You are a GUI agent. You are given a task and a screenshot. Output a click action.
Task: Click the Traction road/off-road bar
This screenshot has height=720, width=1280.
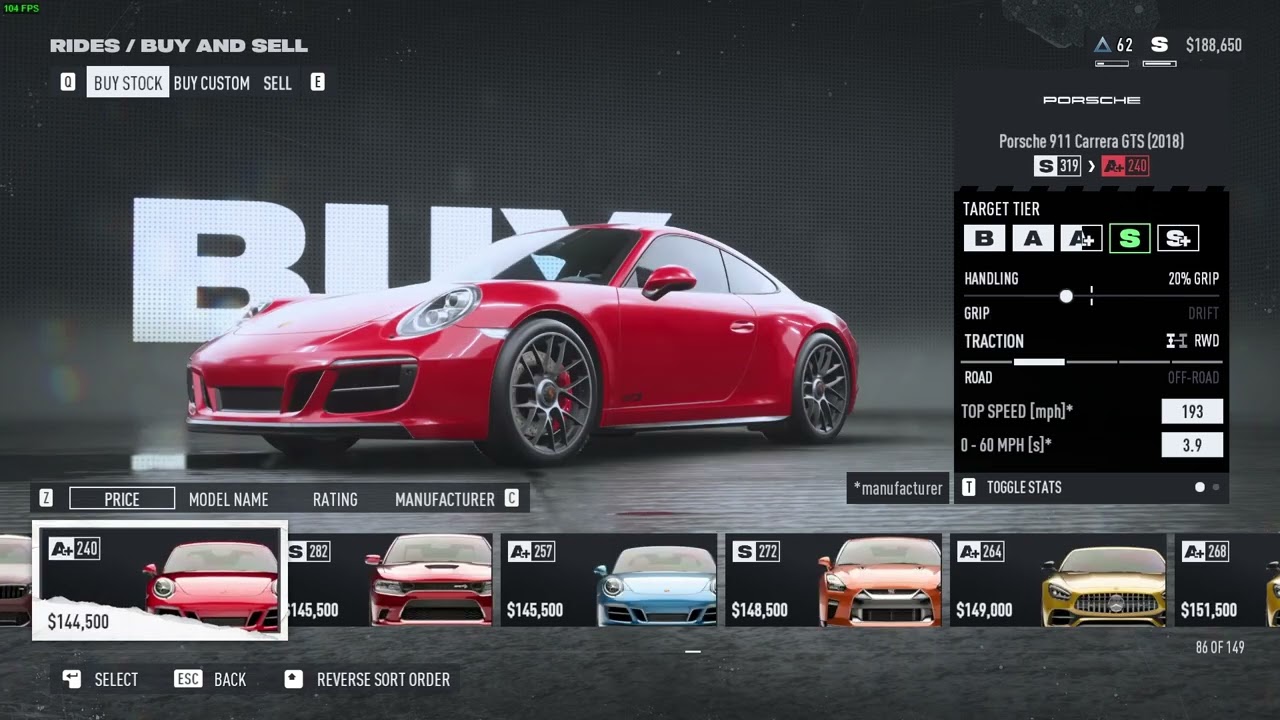point(1091,361)
